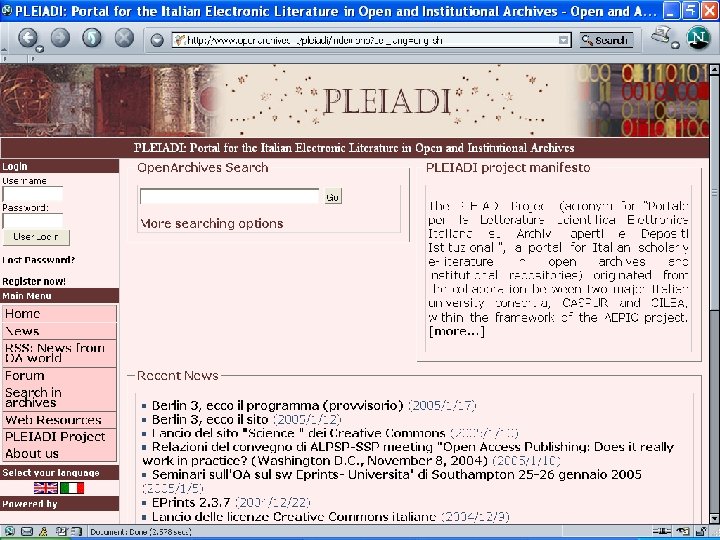Click the toolbar Search button

(606, 40)
